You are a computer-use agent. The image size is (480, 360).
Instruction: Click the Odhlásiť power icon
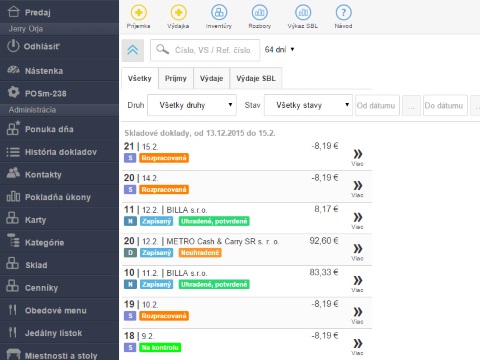pos(13,46)
